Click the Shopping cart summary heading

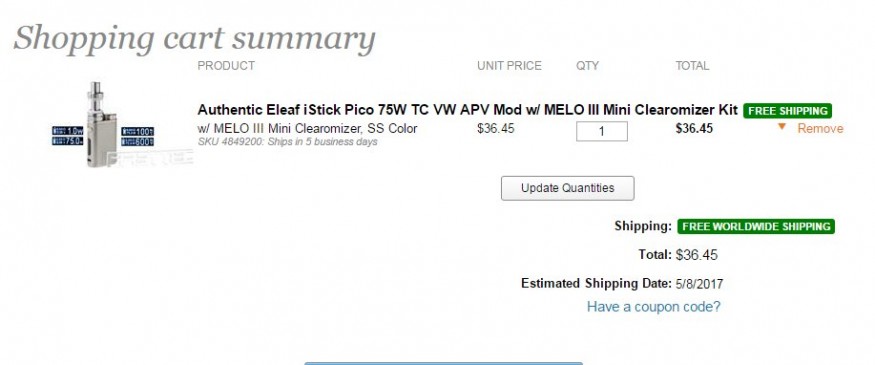(x=194, y=39)
